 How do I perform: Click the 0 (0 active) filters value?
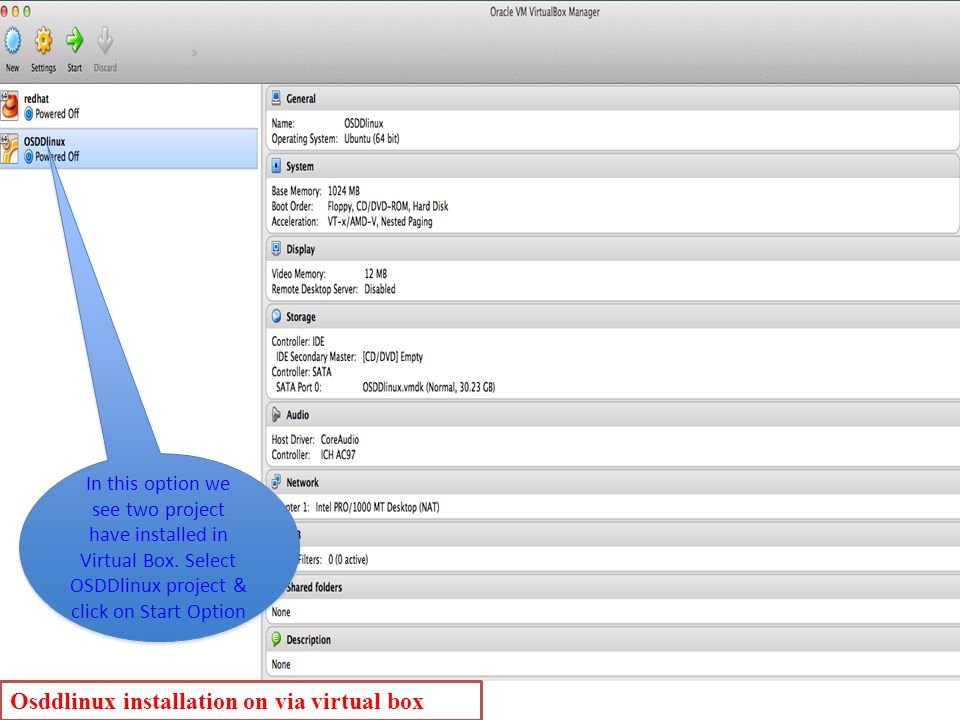[x=348, y=560]
